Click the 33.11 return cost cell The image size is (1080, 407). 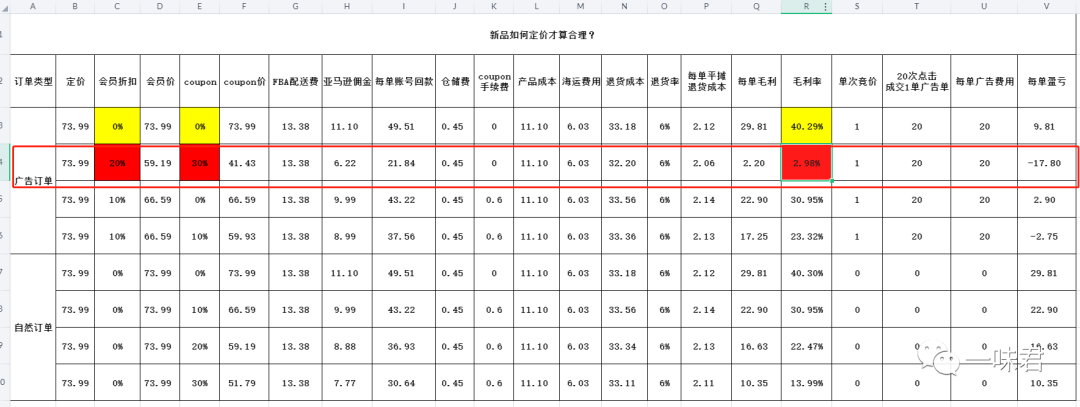tap(625, 382)
